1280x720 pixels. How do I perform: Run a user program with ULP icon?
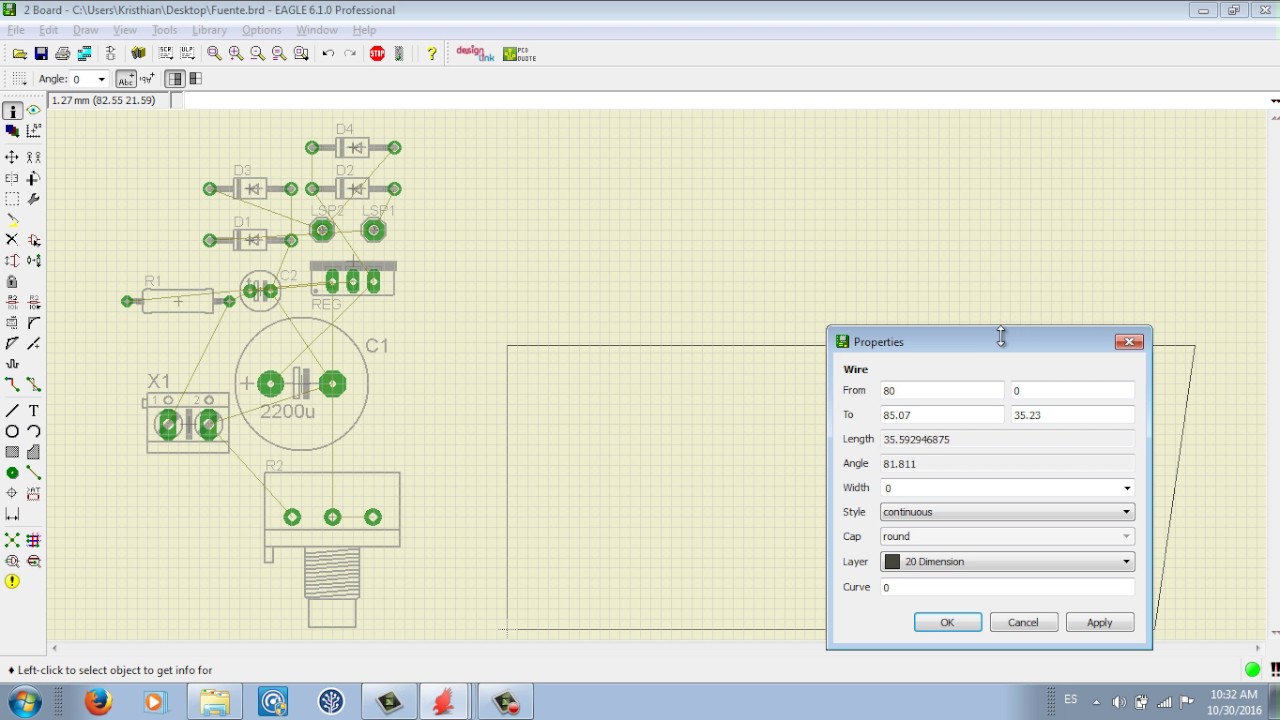click(187, 53)
